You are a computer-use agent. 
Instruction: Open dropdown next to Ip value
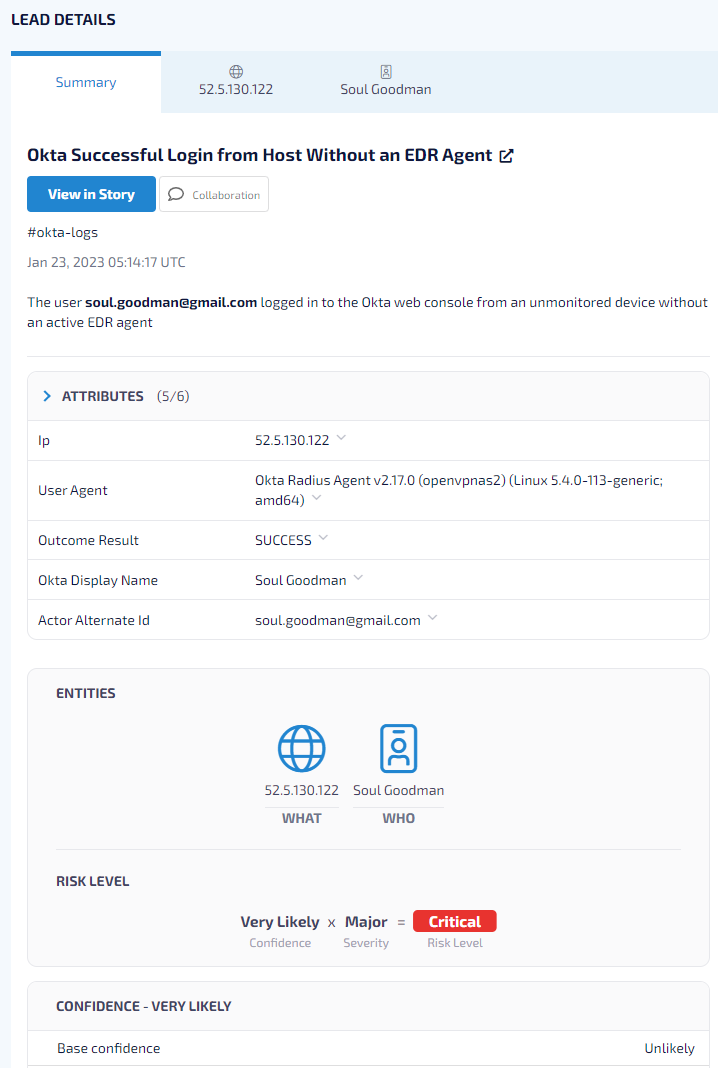(x=341, y=438)
